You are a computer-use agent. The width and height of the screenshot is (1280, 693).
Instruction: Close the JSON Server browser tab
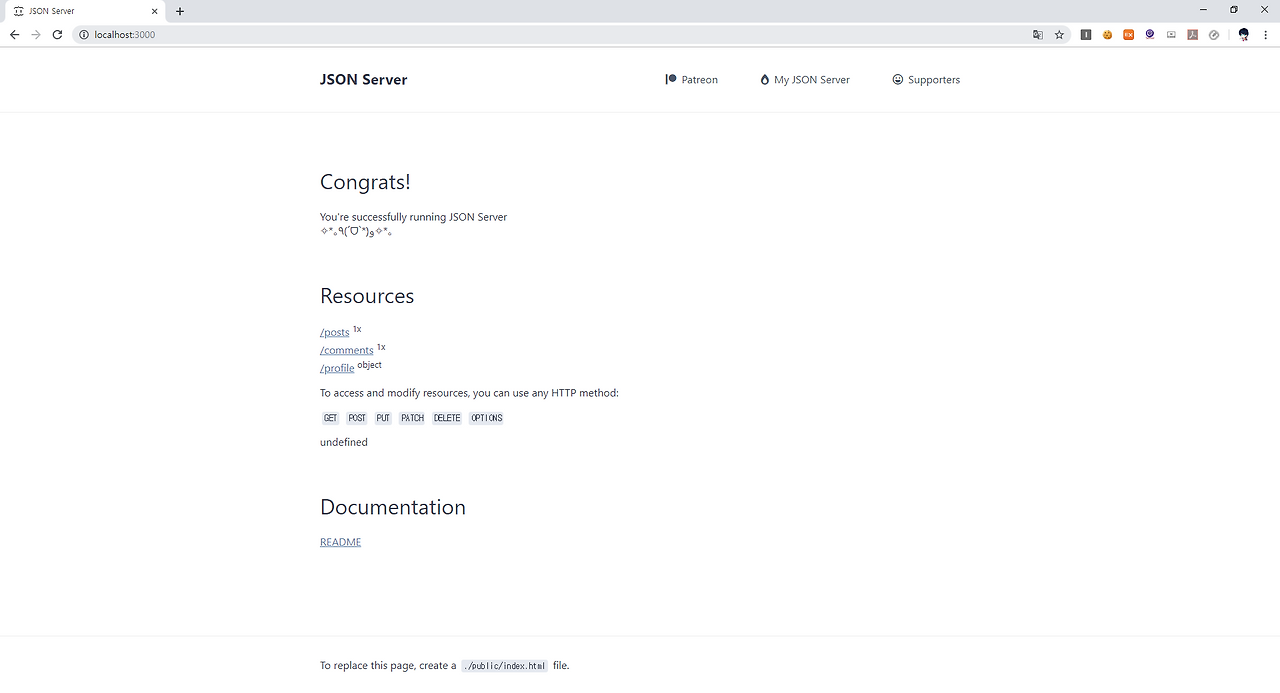coord(154,11)
